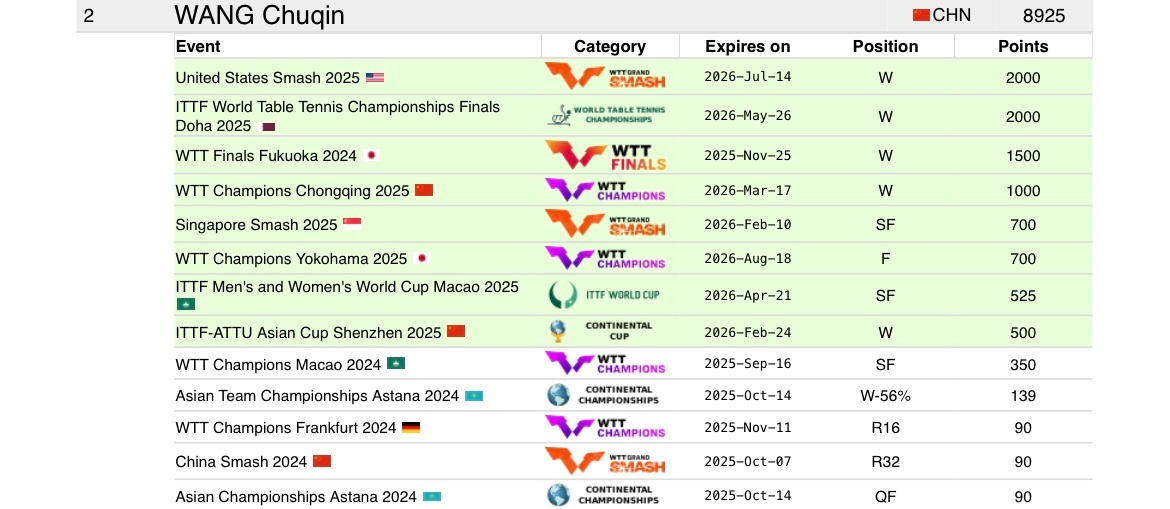Image resolution: width=1170 pixels, height=509 pixels.
Task: Click the Continental Championships logo for Asian Team Championships
Action: [x=603, y=395]
